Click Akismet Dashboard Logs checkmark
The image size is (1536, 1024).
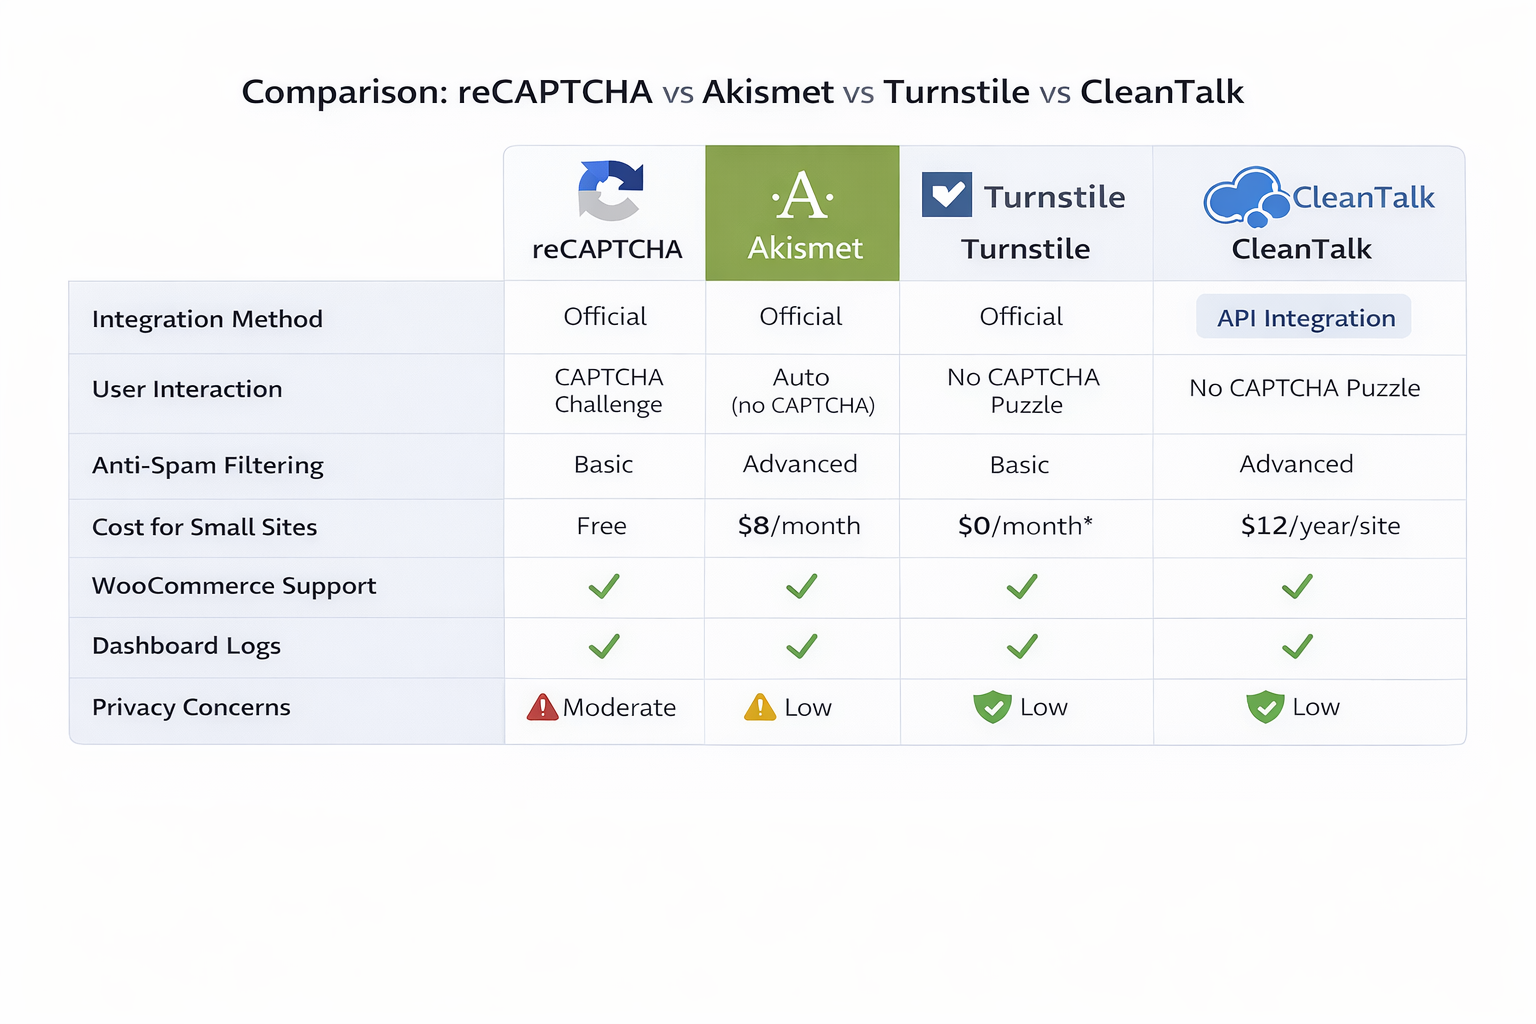coord(802,646)
